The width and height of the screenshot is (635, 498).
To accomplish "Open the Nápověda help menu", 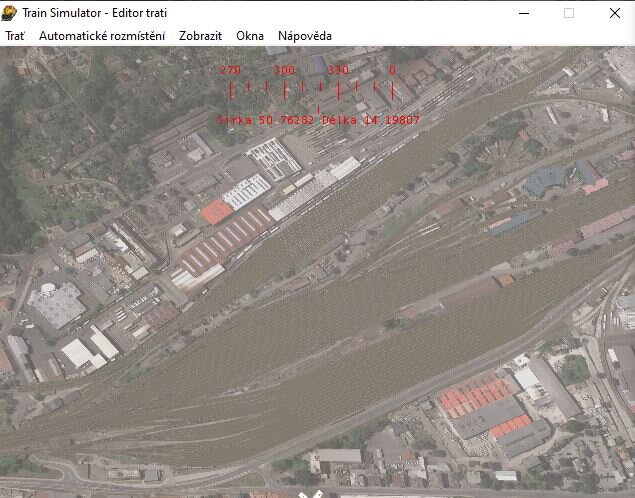I will point(305,36).
